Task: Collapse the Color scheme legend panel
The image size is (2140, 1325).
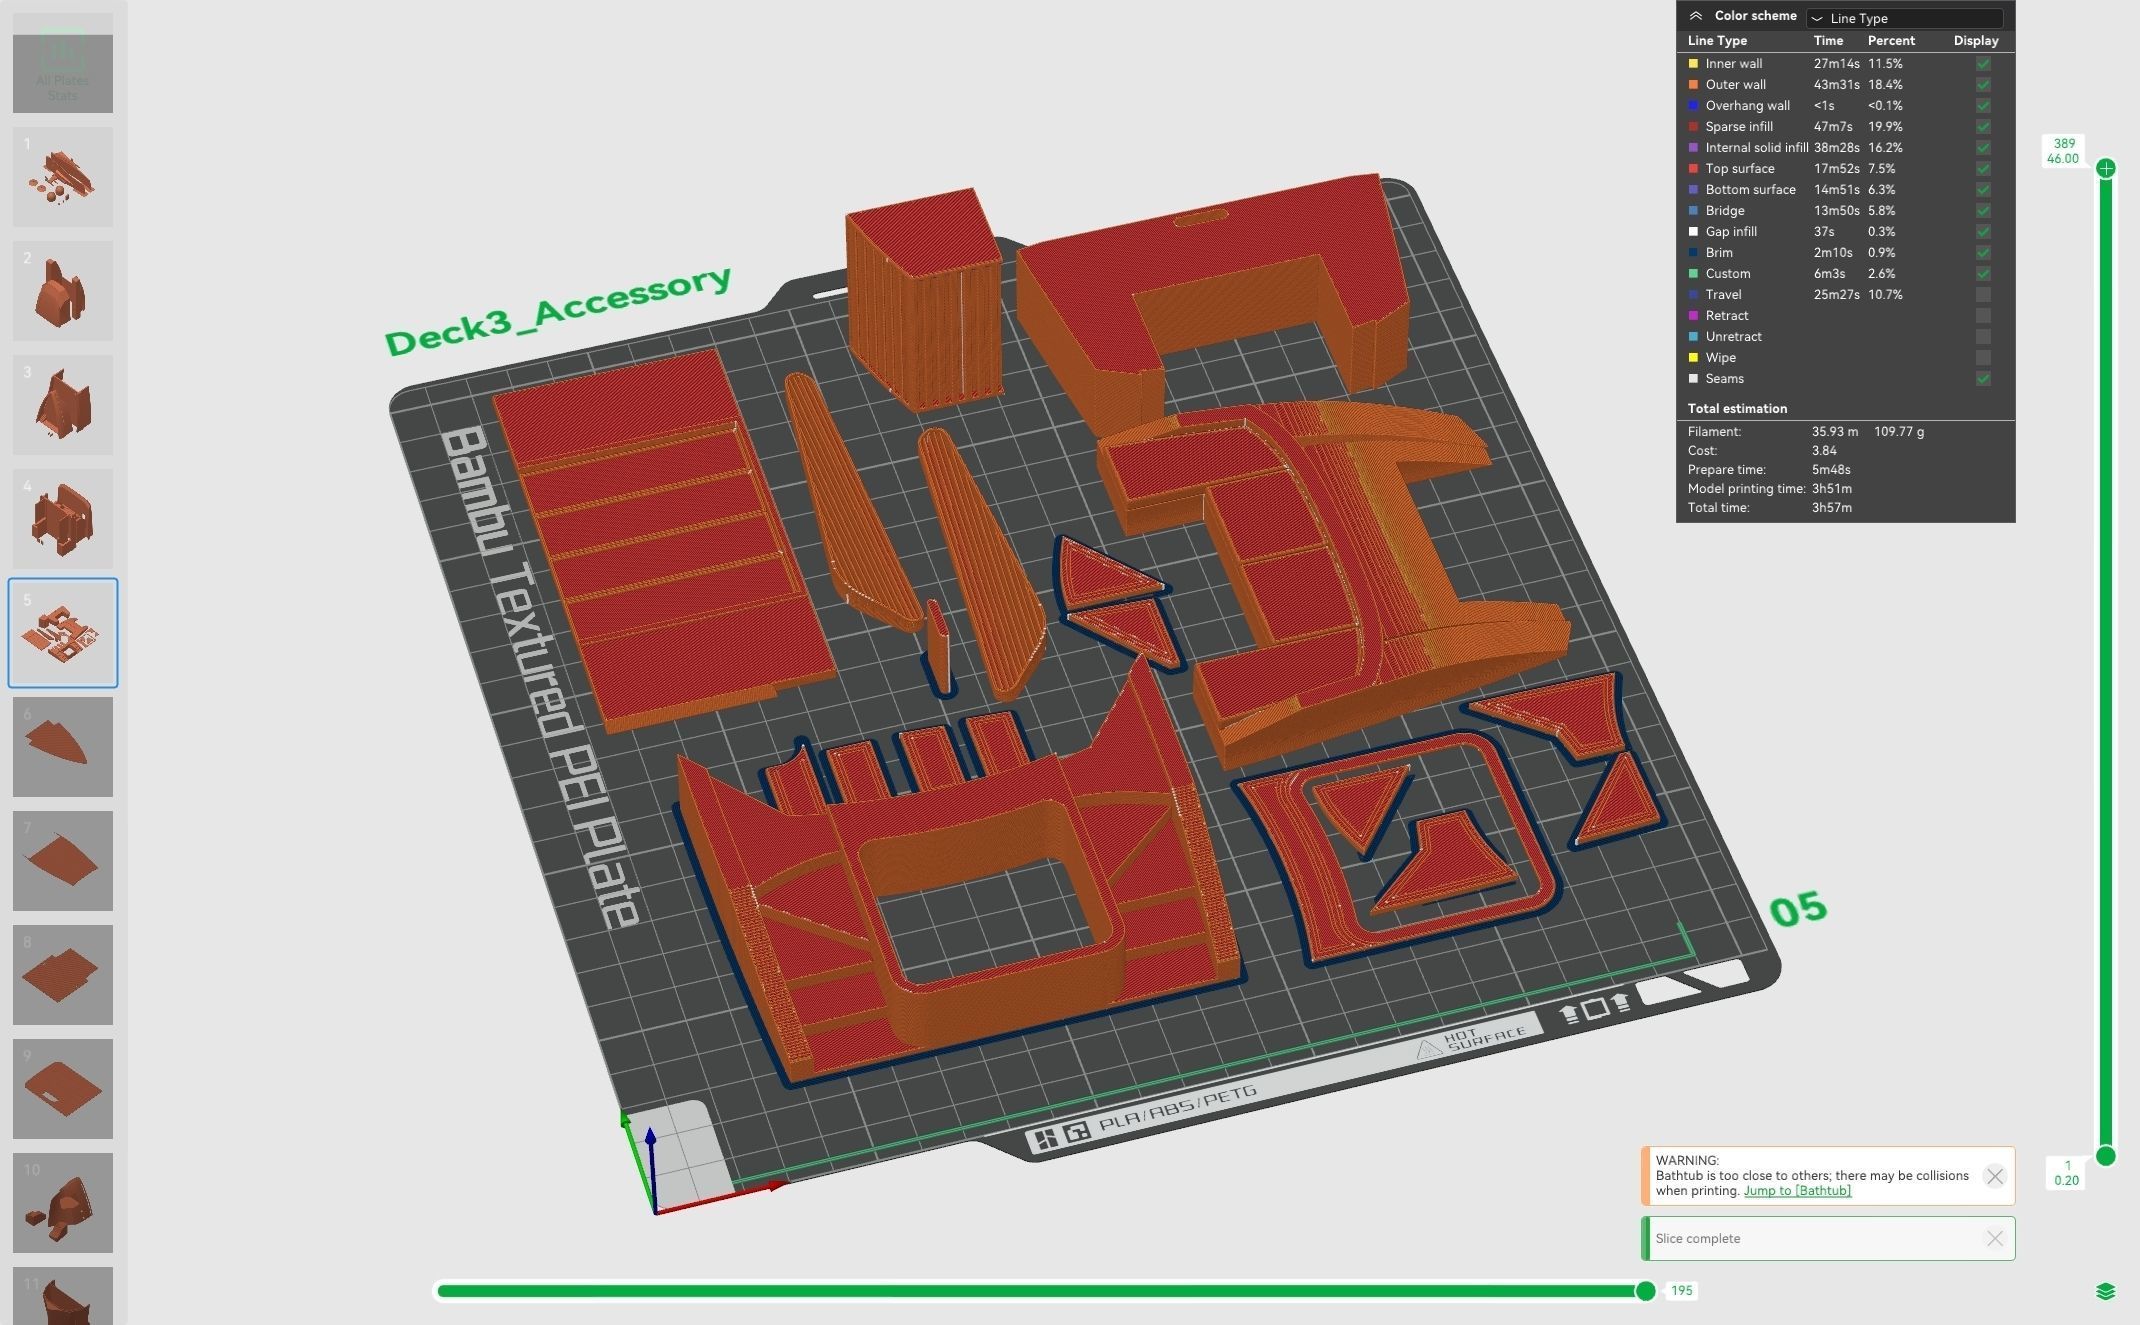Action: pyautogui.click(x=1696, y=16)
